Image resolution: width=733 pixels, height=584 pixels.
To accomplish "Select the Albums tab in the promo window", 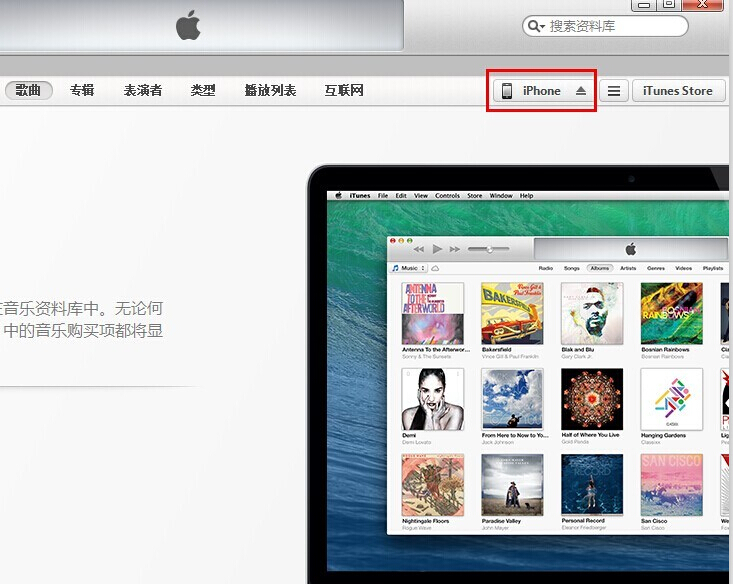I will [x=599, y=268].
